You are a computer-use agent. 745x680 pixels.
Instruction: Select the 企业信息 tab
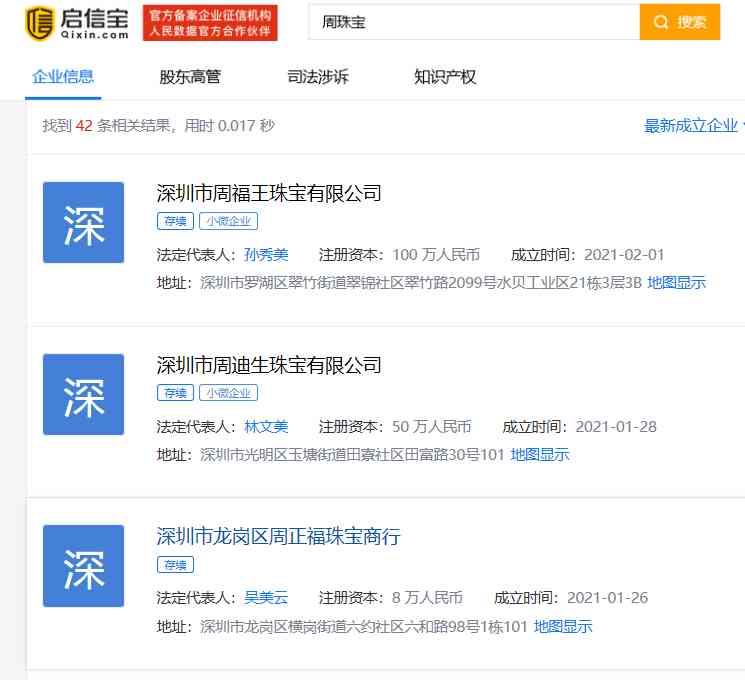click(63, 77)
